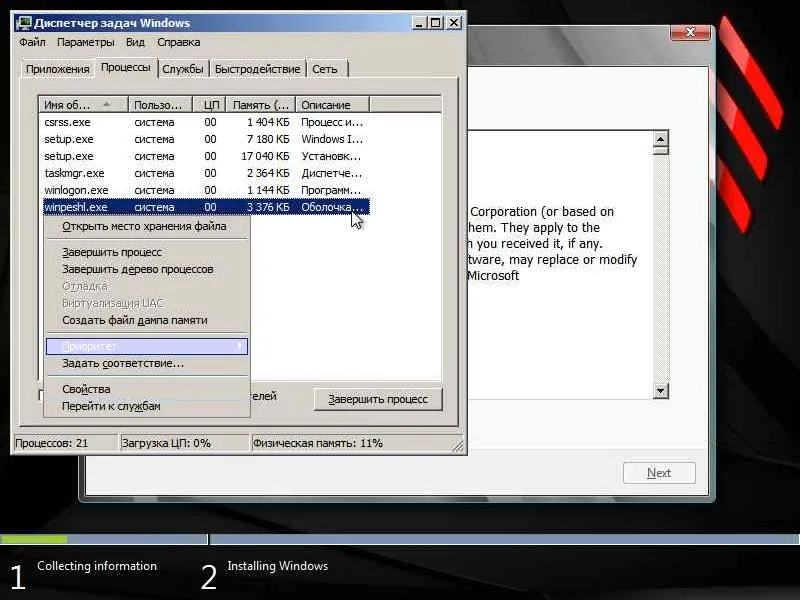
Task: Click the Загрузка ЦП: 0% status entry
Action: click(x=183, y=443)
